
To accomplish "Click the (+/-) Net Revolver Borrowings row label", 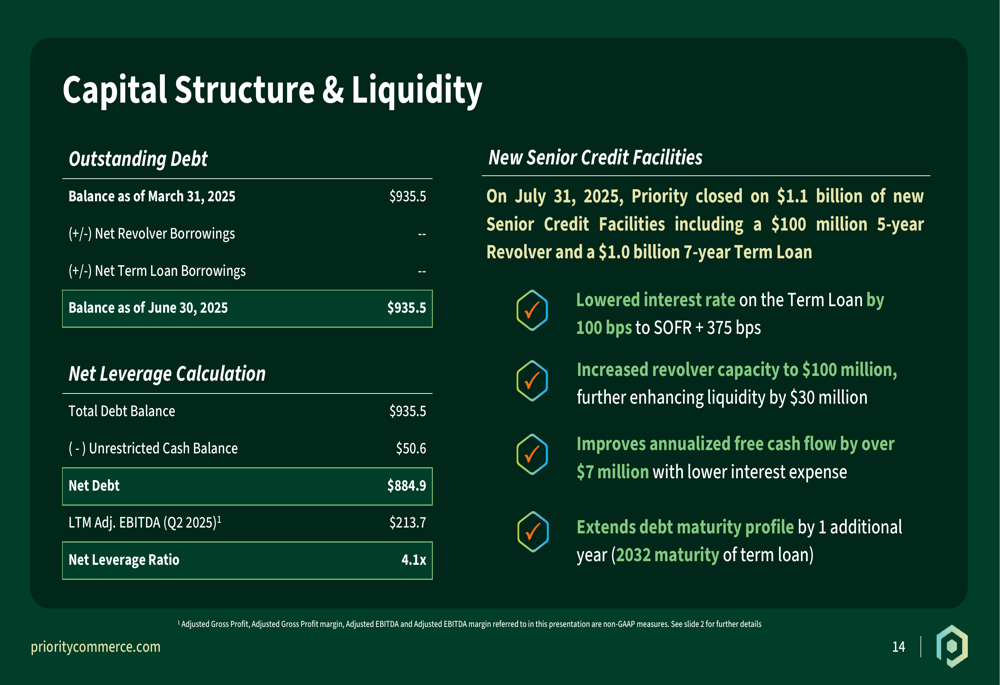I will [x=152, y=234].
